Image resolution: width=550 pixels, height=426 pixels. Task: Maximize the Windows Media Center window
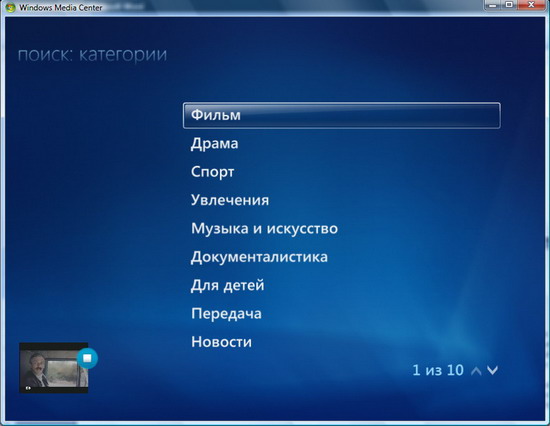point(509,5)
